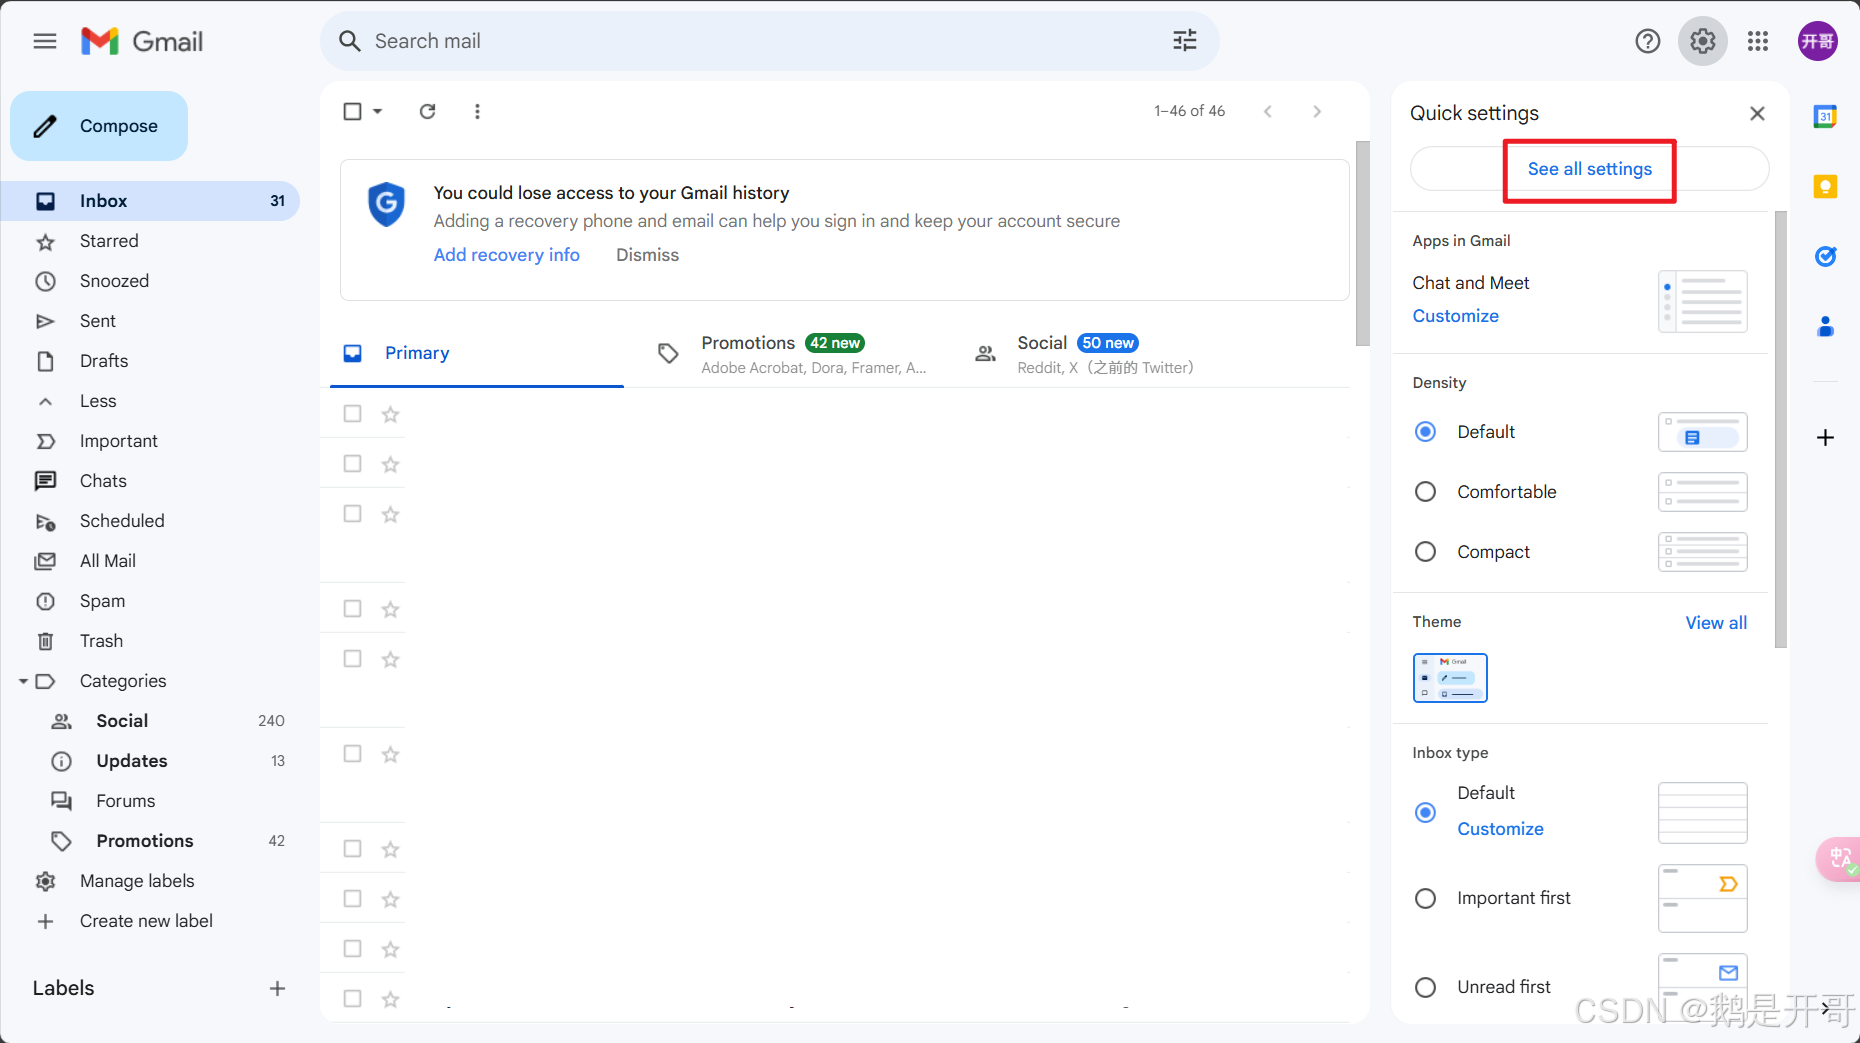The image size is (1860, 1043).
Task: Open the select dropdown arrow next to checkbox
Action: tap(378, 111)
